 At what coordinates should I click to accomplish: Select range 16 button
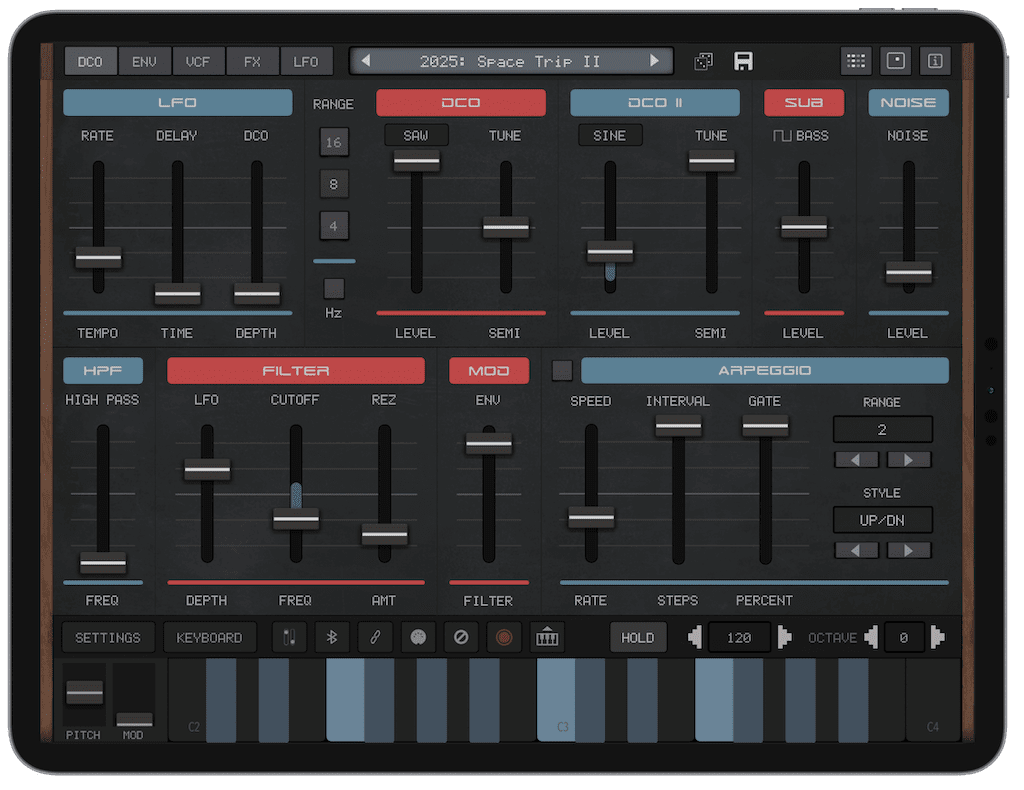pos(334,142)
